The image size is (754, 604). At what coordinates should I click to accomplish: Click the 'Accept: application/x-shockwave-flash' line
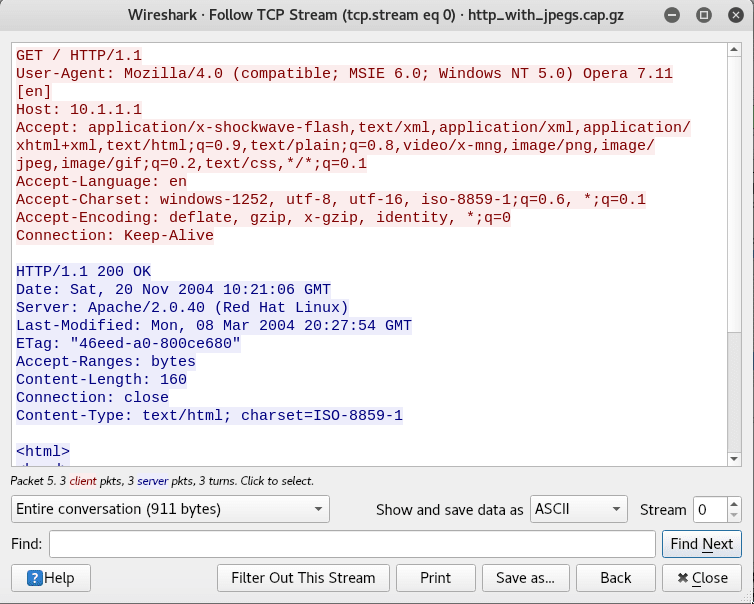pos(353,127)
